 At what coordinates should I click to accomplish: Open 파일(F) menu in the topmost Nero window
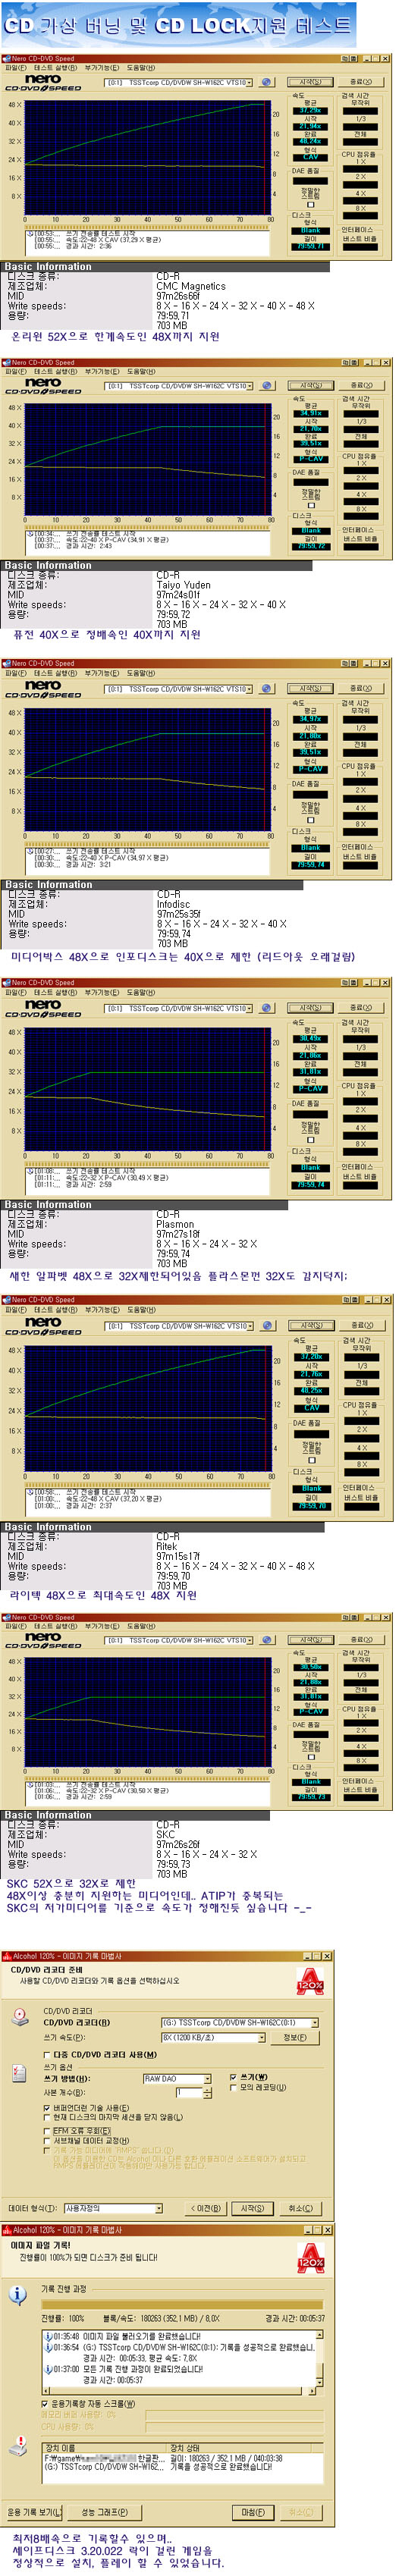[15, 68]
